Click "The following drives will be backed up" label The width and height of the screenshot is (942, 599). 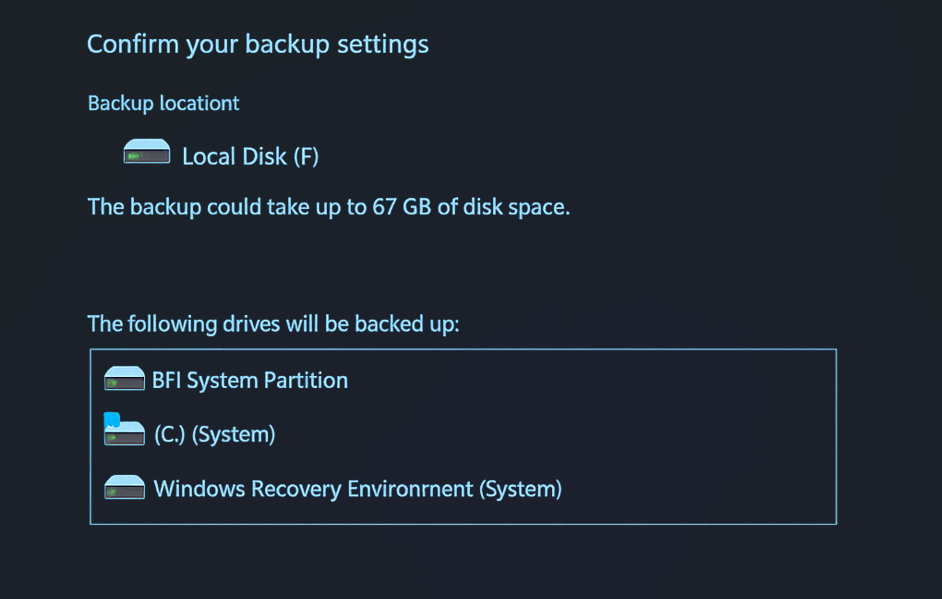tap(273, 324)
